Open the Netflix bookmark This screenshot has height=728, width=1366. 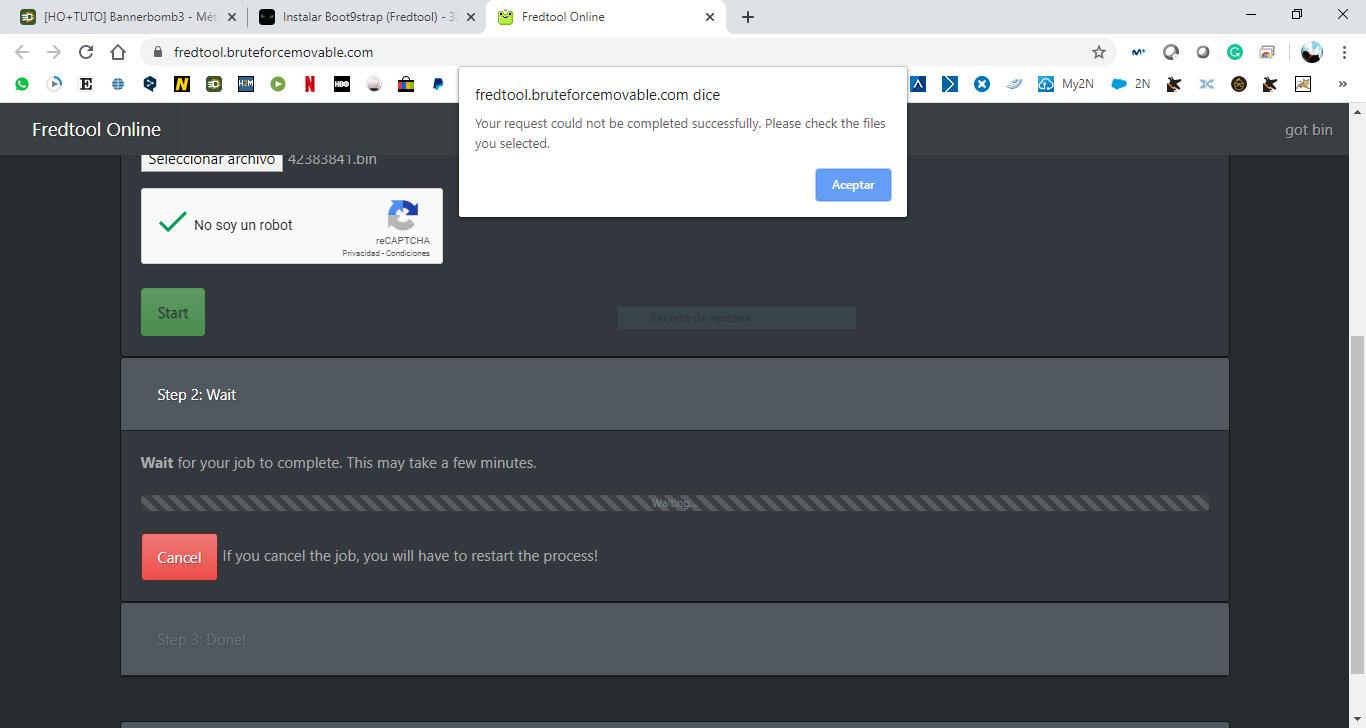310,84
